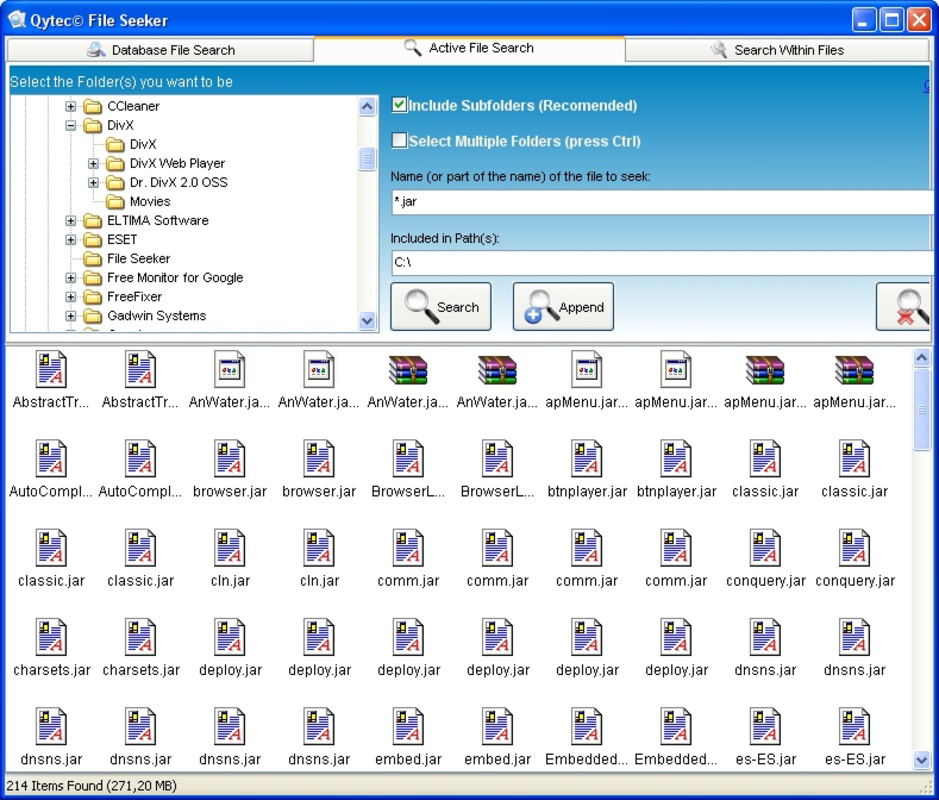Open the dnsns.jar file icon
Screen dimensions: 939x800
coord(764,638)
